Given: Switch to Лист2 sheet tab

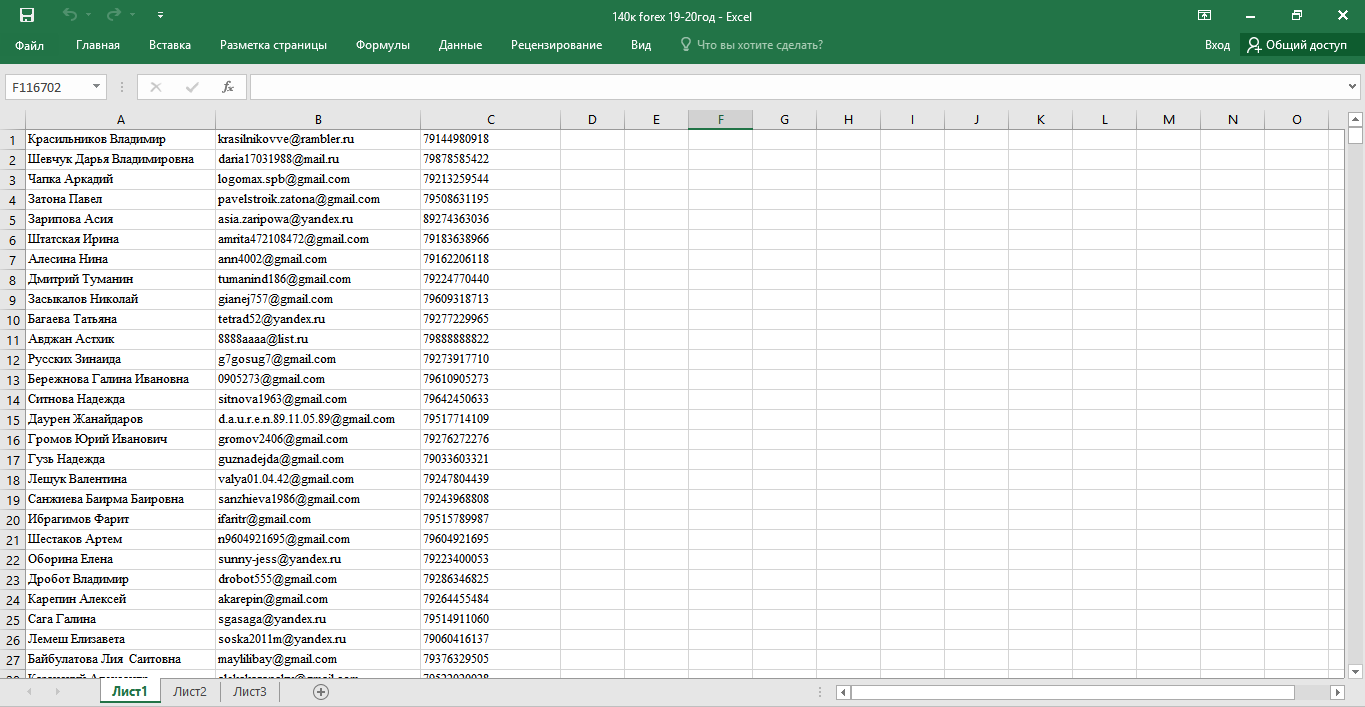Looking at the screenshot, I should tap(190, 691).
